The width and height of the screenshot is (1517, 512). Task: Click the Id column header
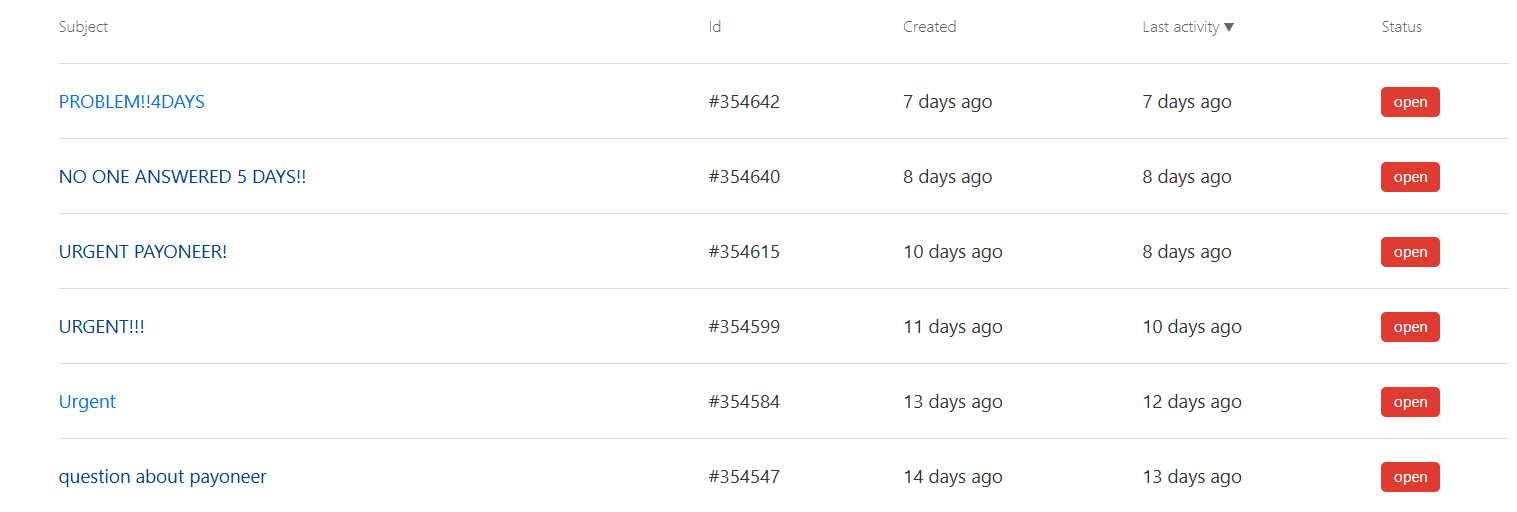[x=715, y=27]
